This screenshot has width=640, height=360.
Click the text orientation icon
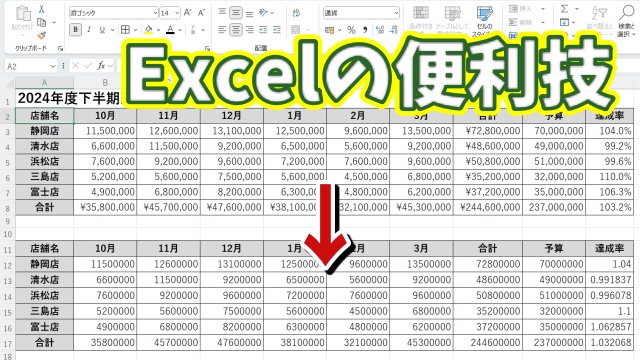pyautogui.click(x=264, y=13)
